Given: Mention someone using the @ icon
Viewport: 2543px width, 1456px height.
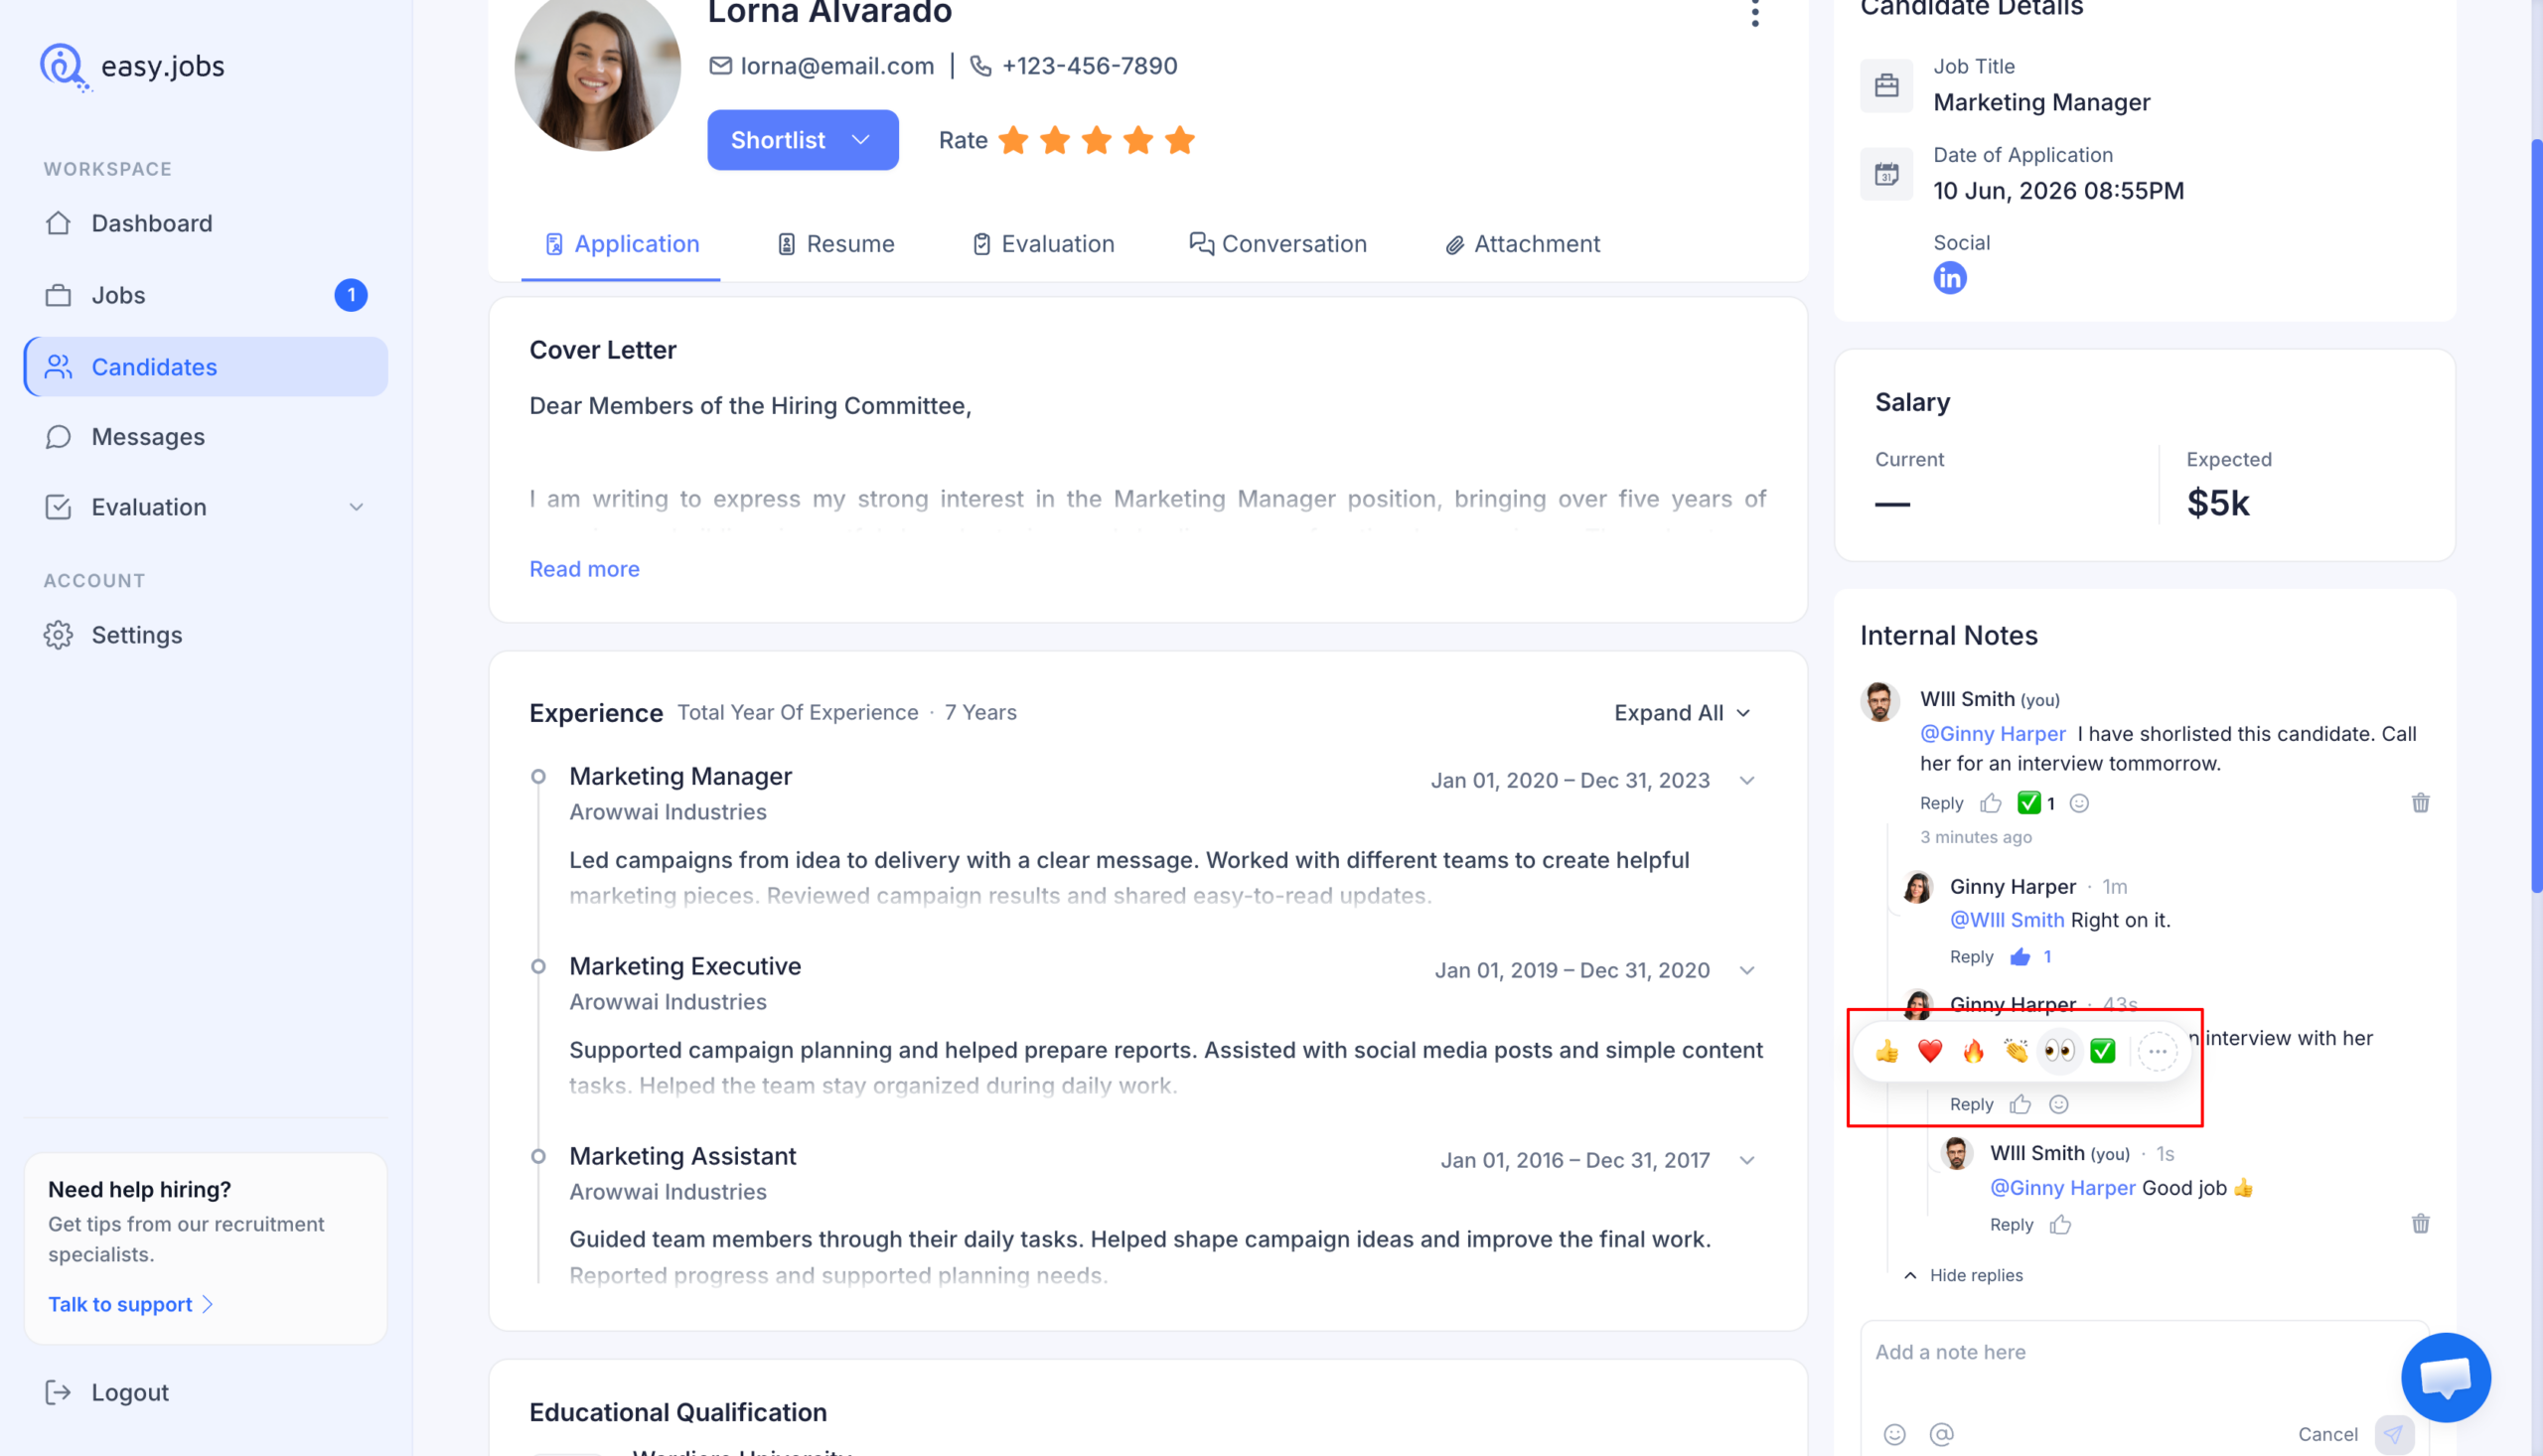Looking at the screenshot, I should click(x=1941, y=1434).
